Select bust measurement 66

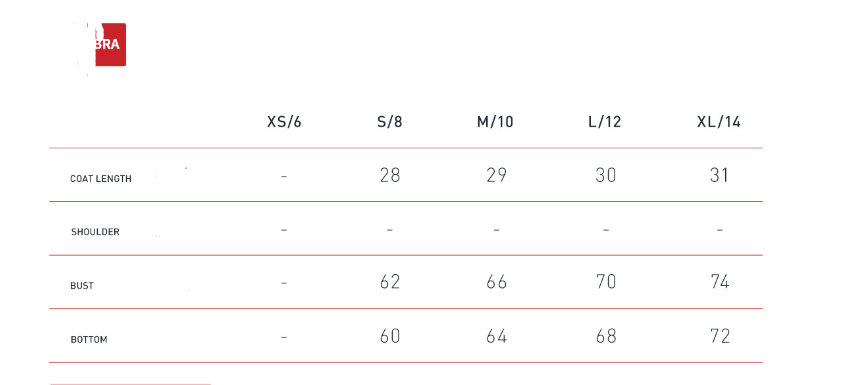coord(496,282)
